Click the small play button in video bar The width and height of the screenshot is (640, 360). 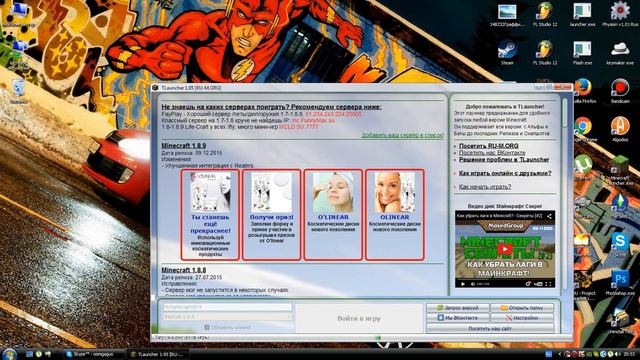pyautogui.click(x=462, y=284)
